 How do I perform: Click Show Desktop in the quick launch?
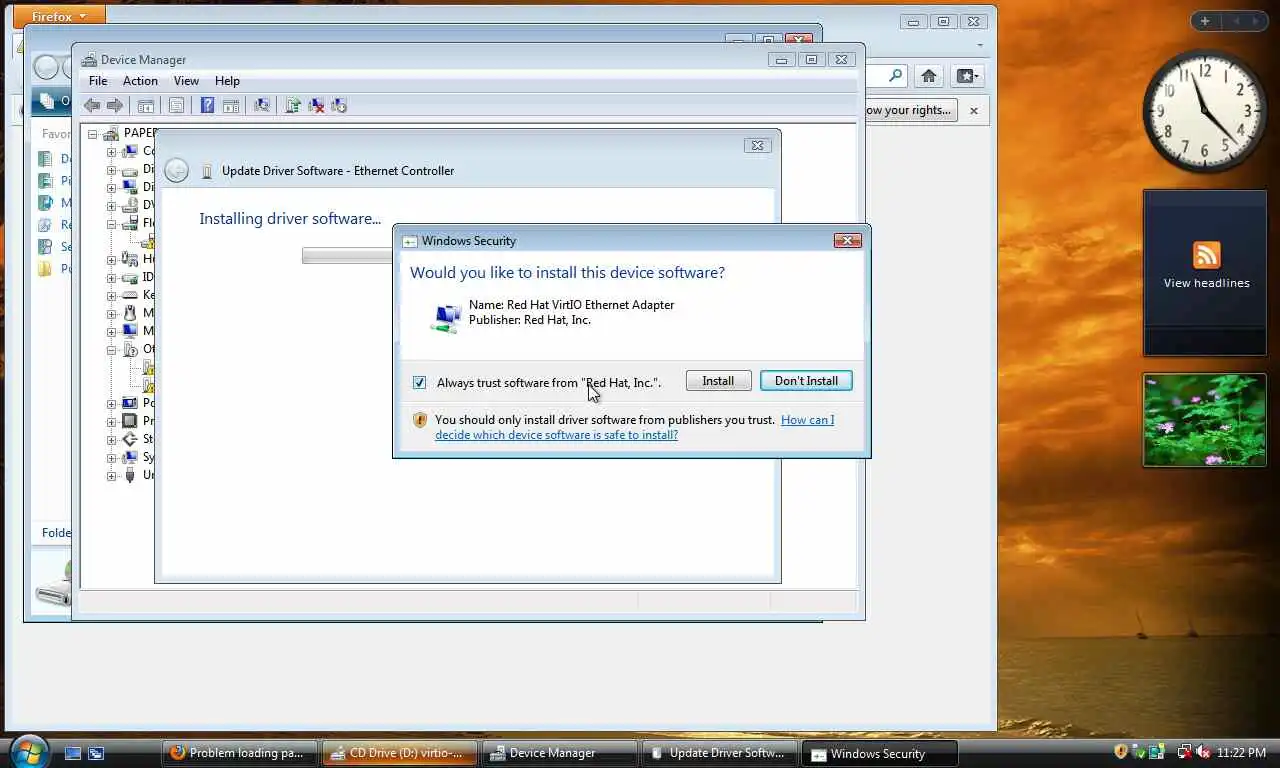click(73, 753)
